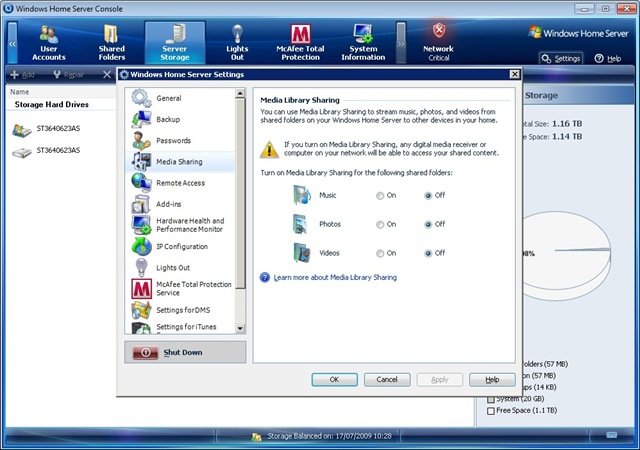Turn Music sharing On
The height and width of the screenshot is (450, 640).
(380, 196)
